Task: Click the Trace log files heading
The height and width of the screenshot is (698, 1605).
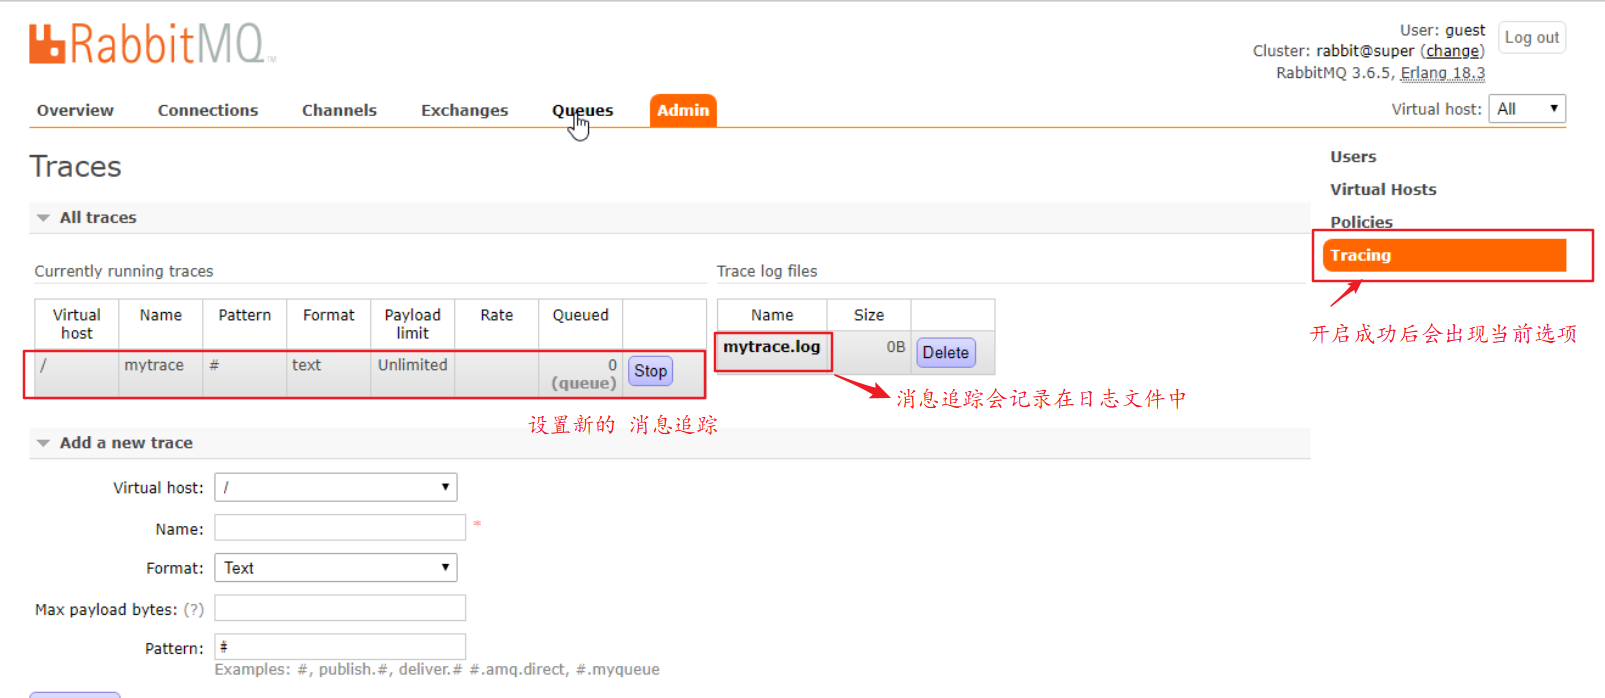Action: pos(767,271)
